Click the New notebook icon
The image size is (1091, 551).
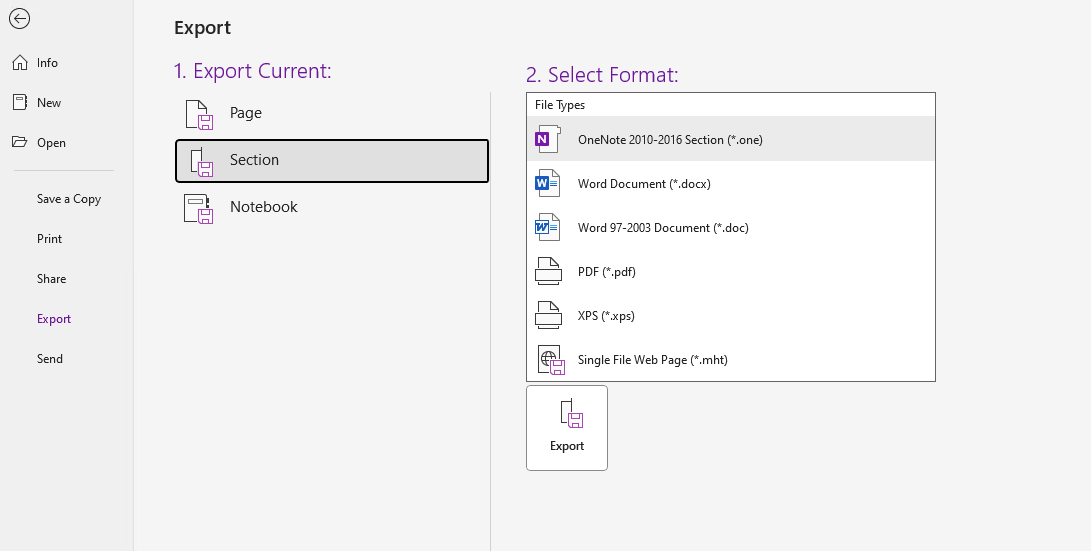point(19,103)
